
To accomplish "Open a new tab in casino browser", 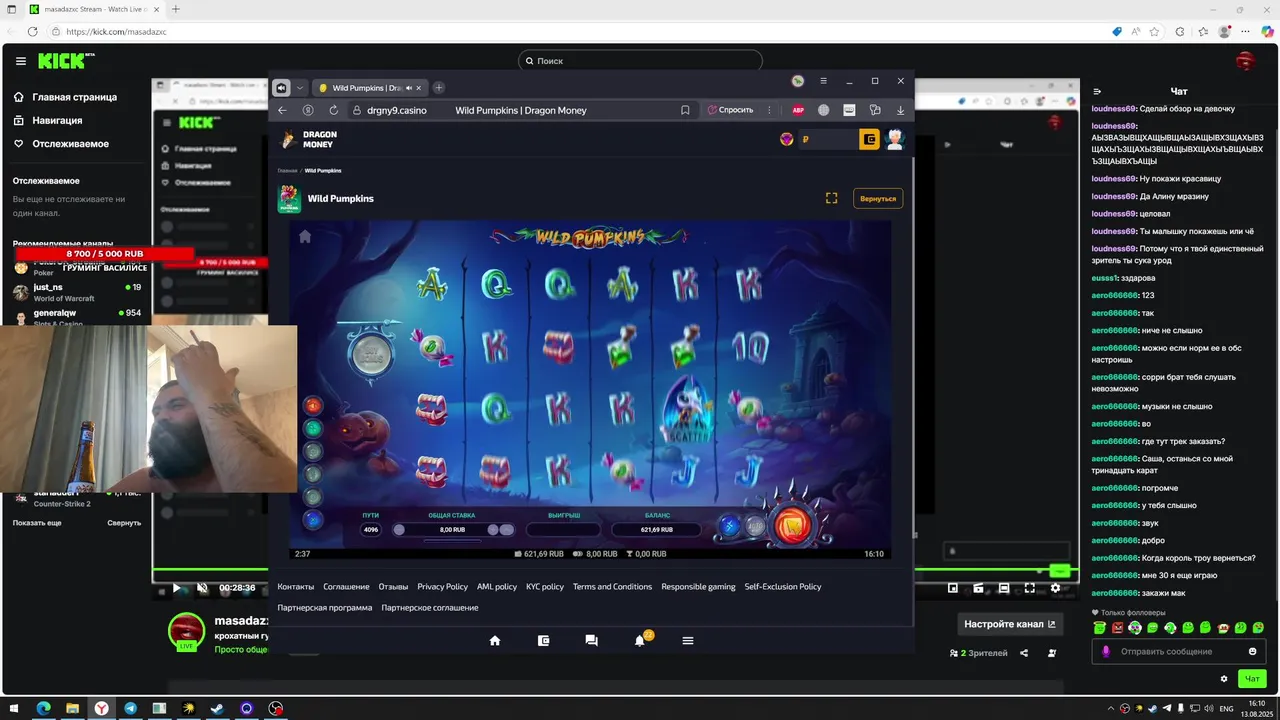I will point(438,88).
